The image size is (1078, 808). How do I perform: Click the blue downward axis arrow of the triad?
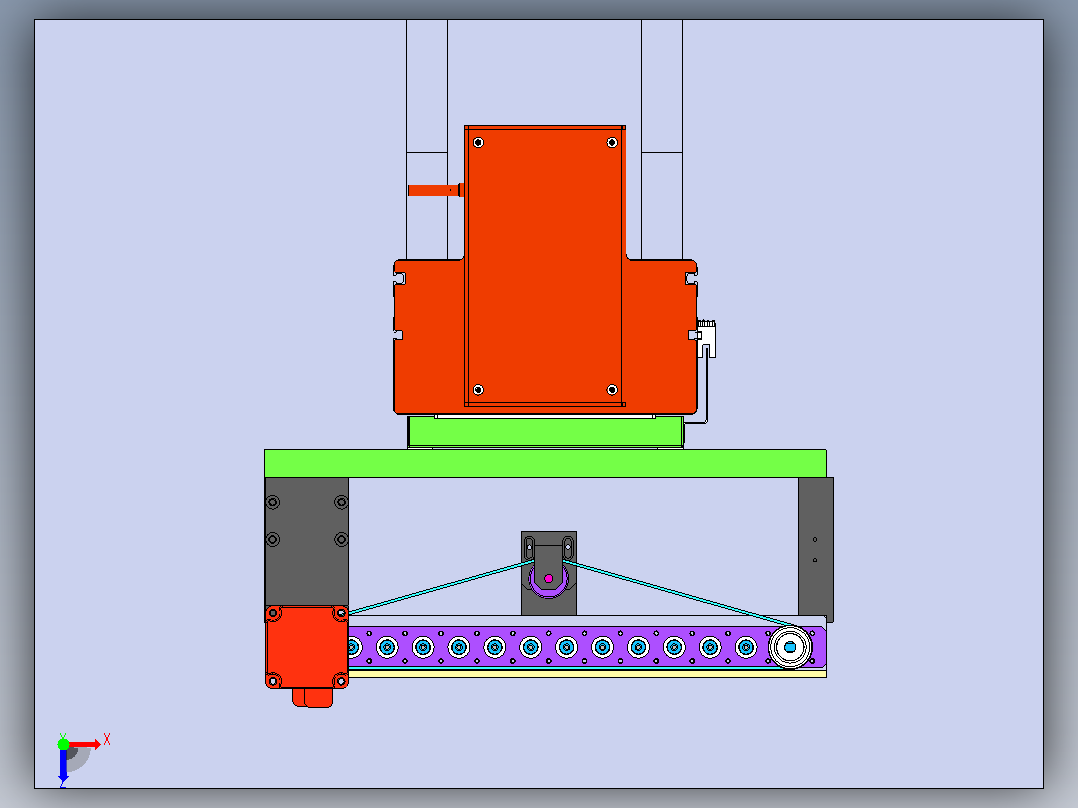63,767
